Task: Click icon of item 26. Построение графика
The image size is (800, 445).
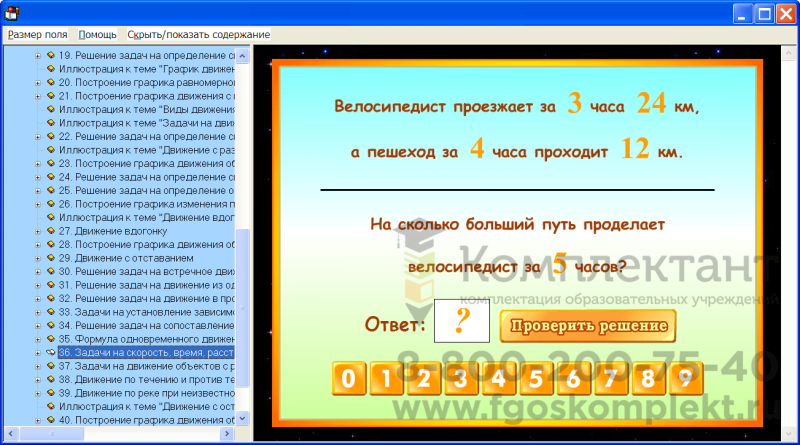Action: tap(51, 204)
